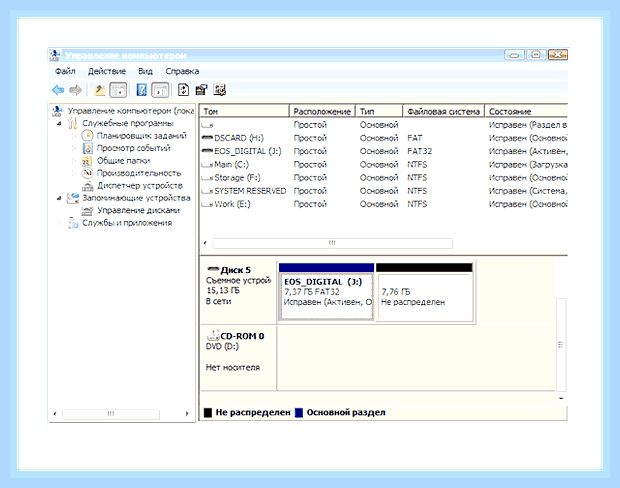This screenshot has height=488, width=620.
Task: Select Storage (F:) volume row
Action: coord(384,178)
